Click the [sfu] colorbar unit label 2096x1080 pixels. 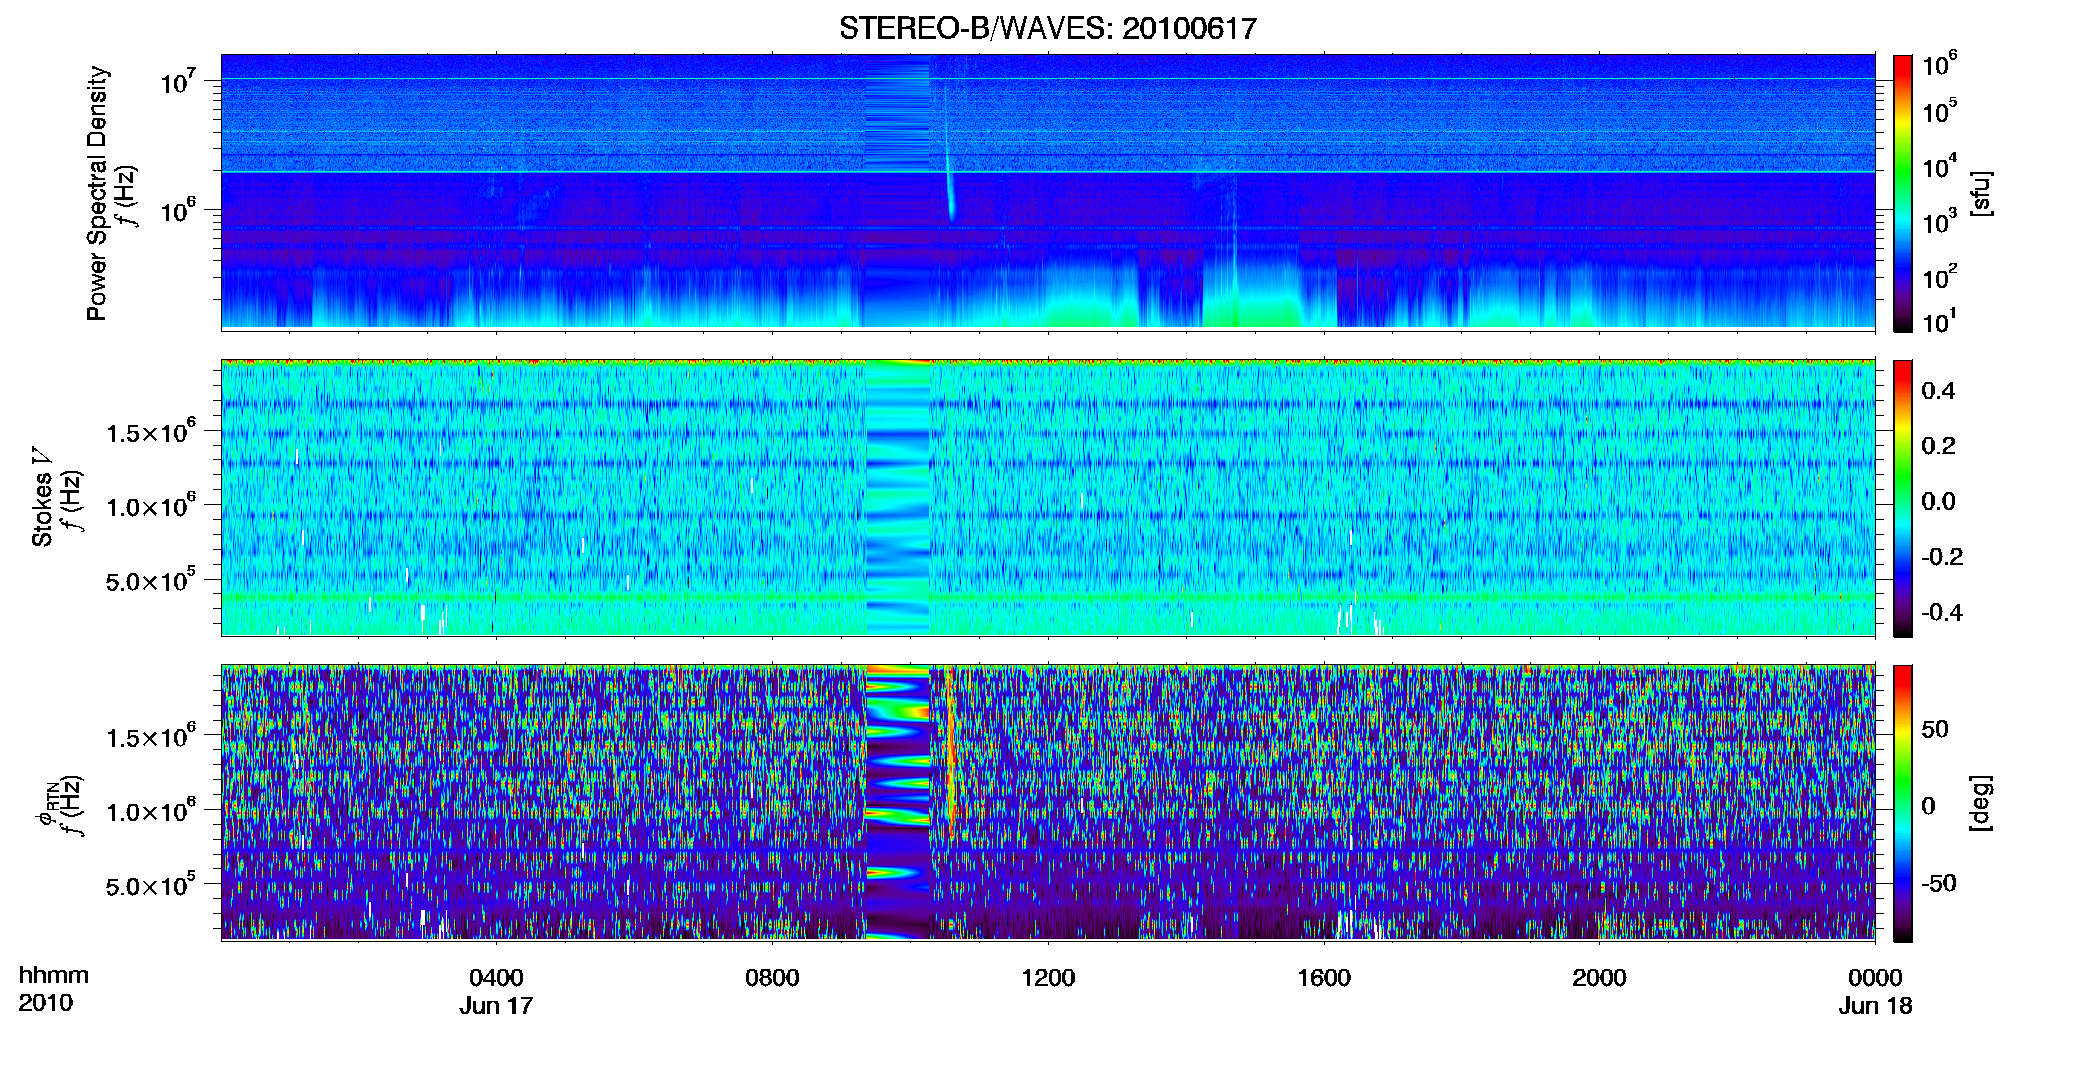tap(1981, 193)
